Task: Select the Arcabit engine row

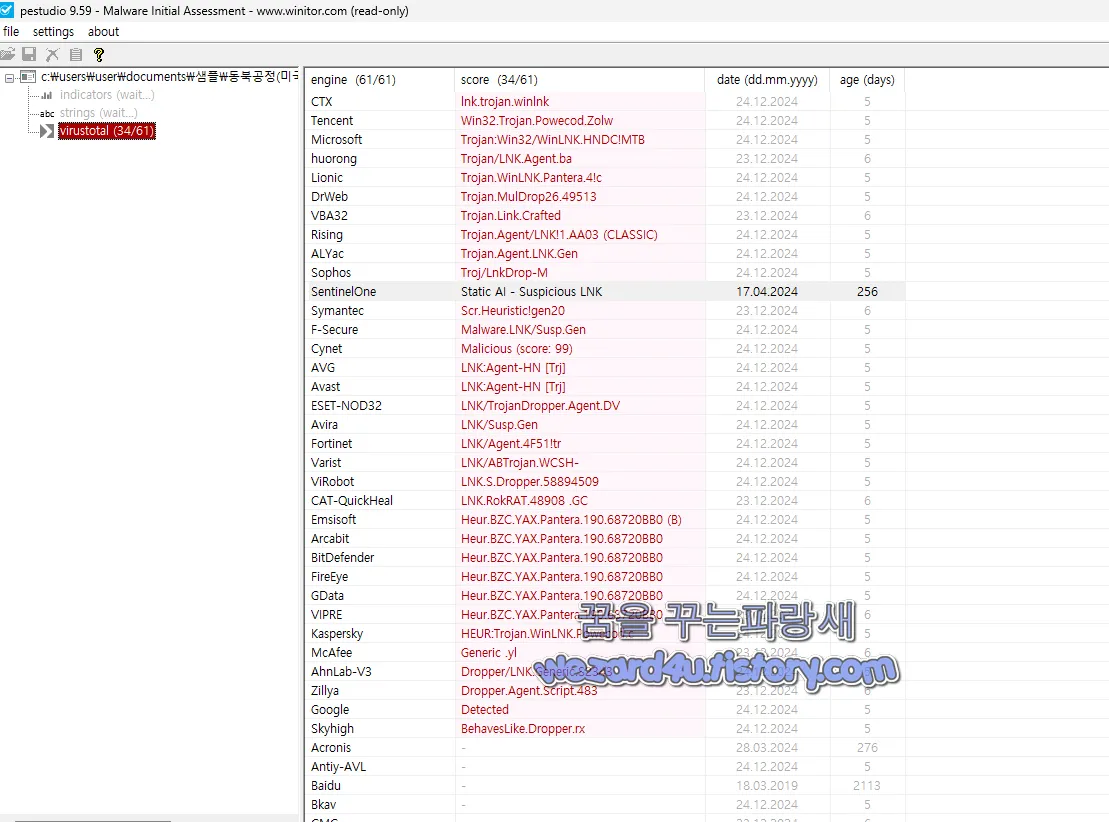Action: 605,539
